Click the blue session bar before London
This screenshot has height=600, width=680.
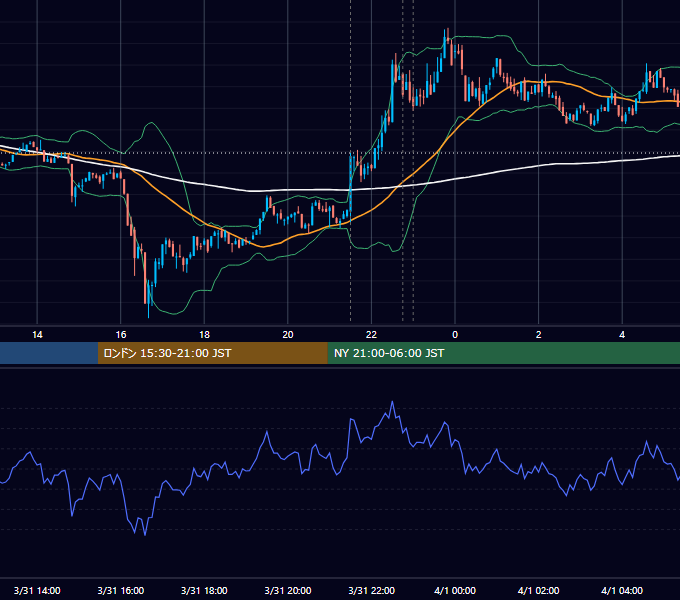49,353
